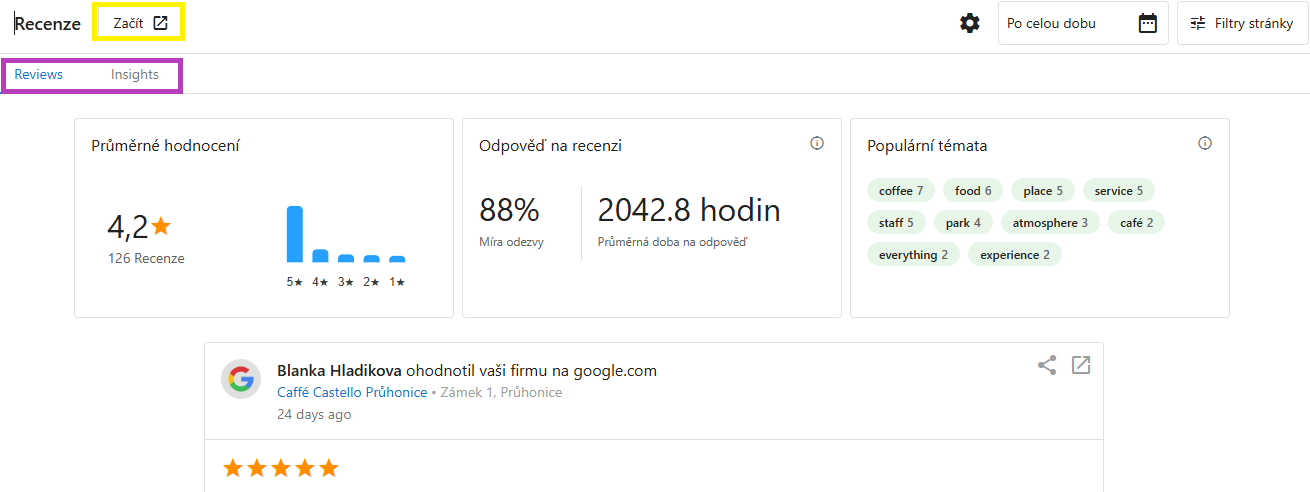
Task: Click info icon on Populární témata card
Action: click(1205, 144)
